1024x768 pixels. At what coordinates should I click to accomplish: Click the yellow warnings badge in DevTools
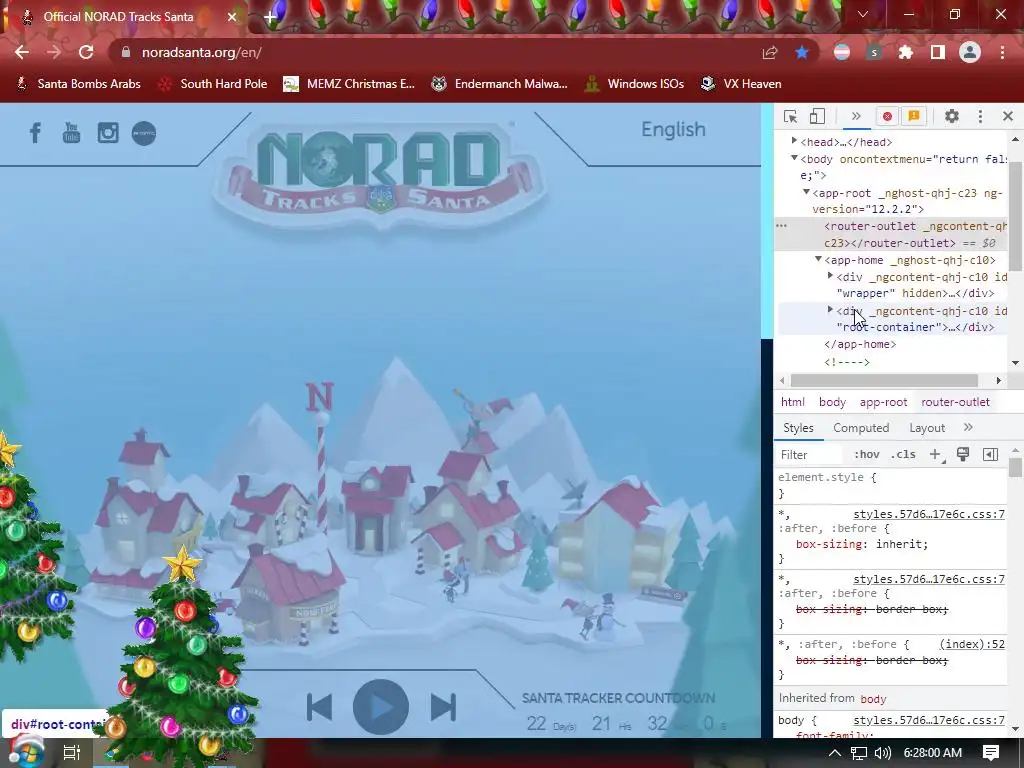pyautogui.click(x=914, y=116)
